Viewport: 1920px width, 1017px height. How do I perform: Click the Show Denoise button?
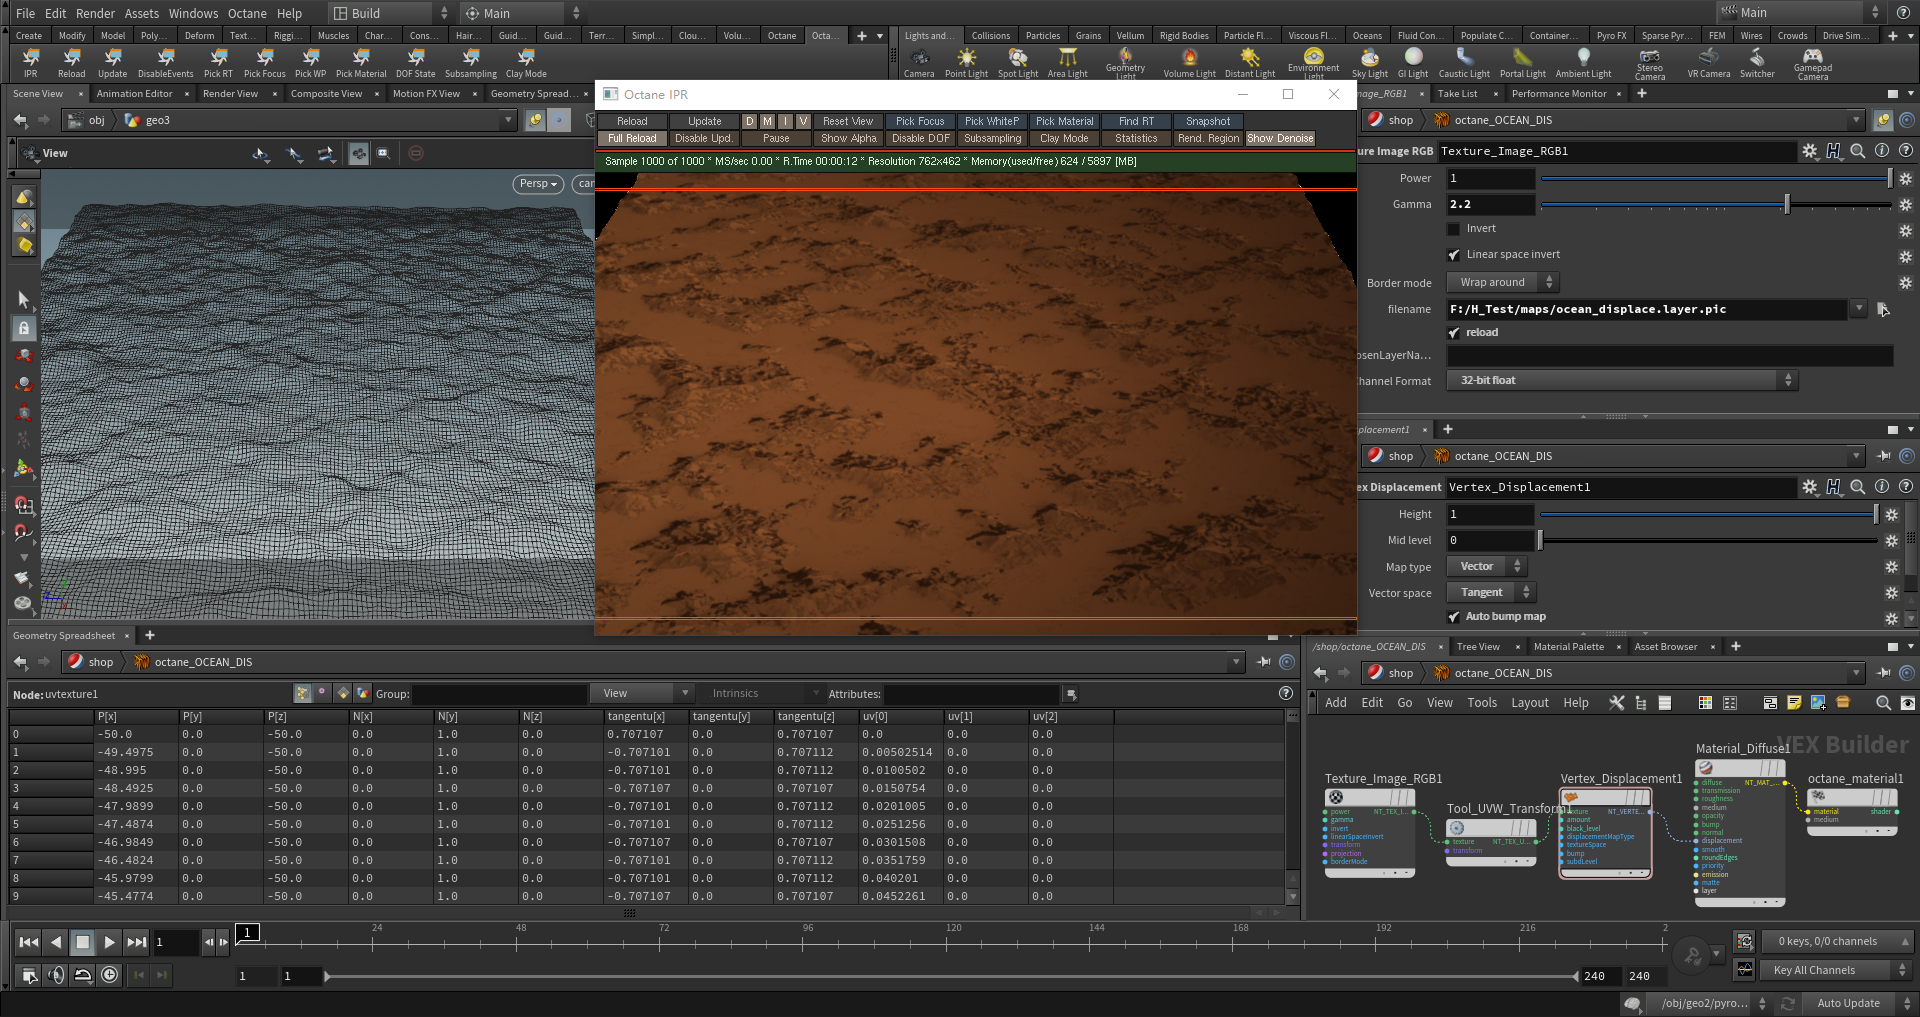pos(1280,139)
